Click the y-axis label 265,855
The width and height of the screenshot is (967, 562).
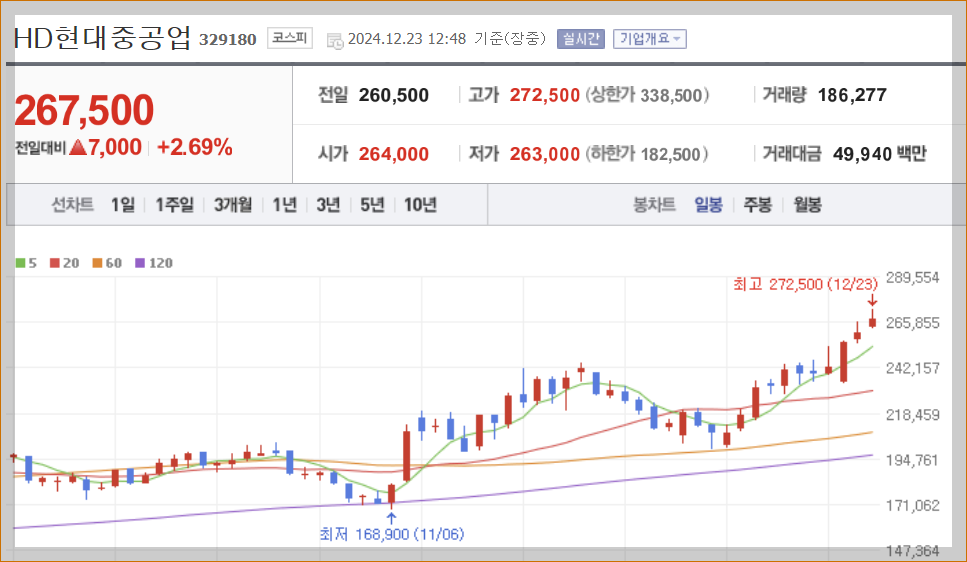click(x=913, y=323)
